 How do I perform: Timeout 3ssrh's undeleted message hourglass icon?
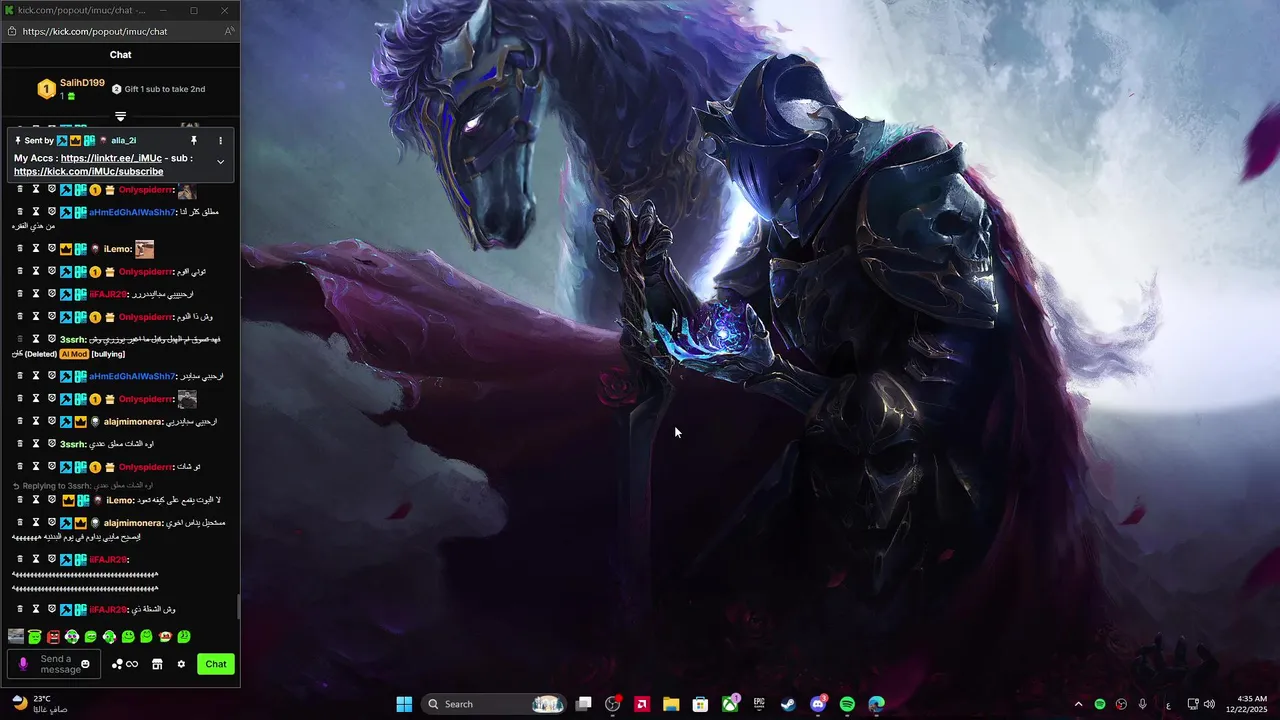(36, 443)
